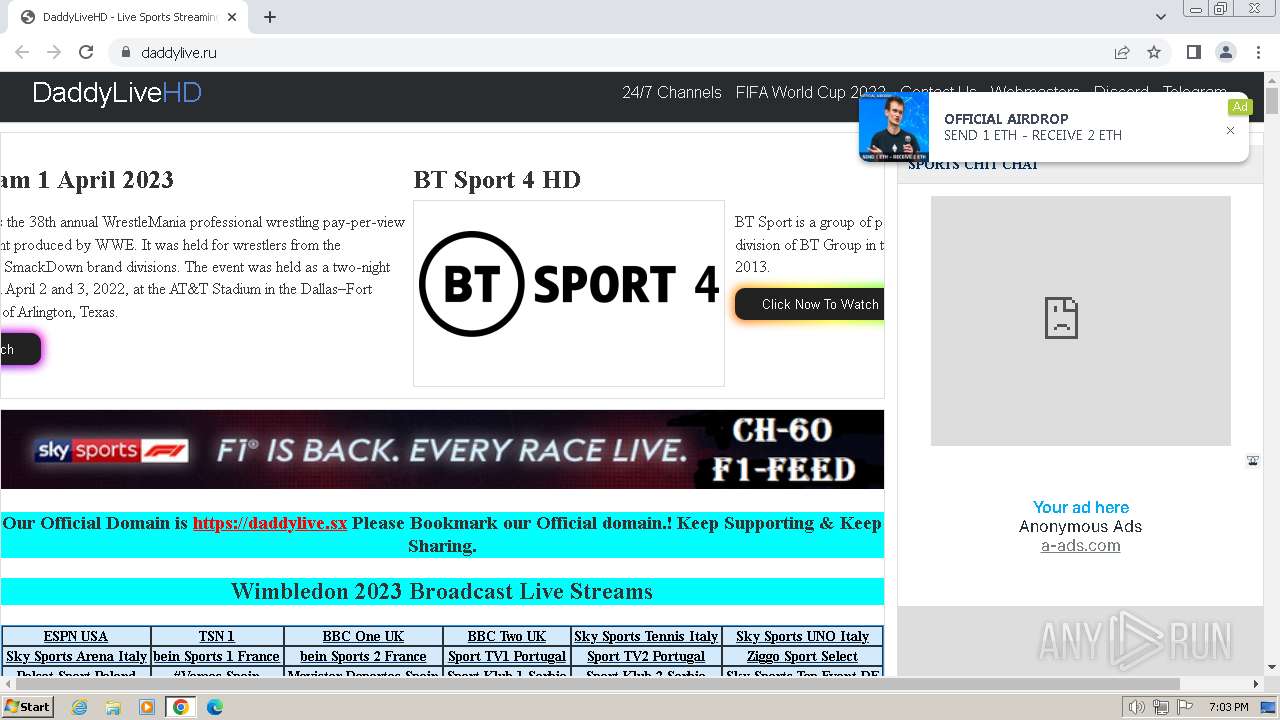The height and width of the screenshot is (720, 1280).
Task: Click the Chrome taskbar icon
Action: (181, 707)
